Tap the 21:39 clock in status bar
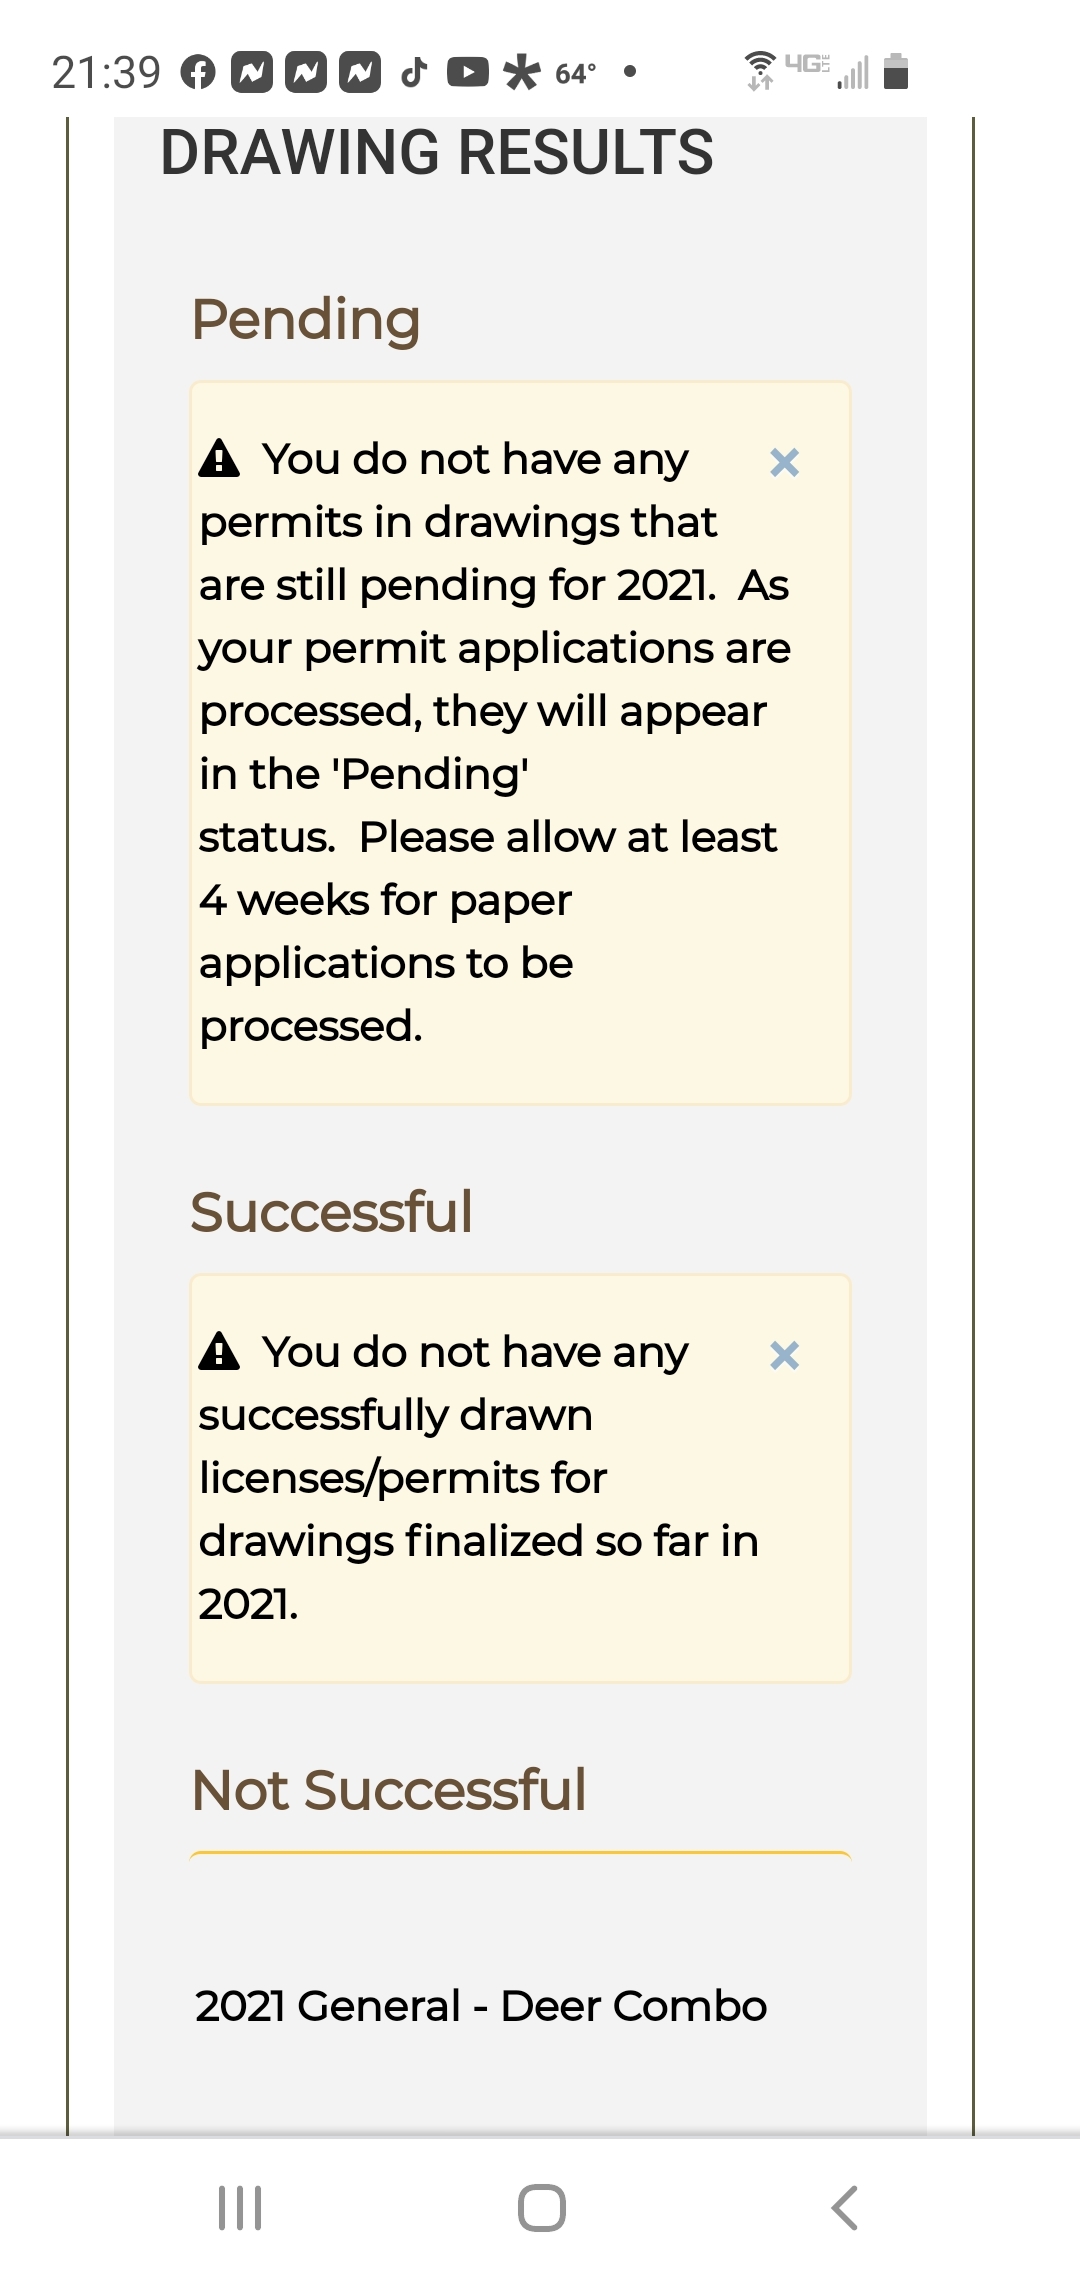Viewport: 1080px width, 2280px height. click(106, 72)
